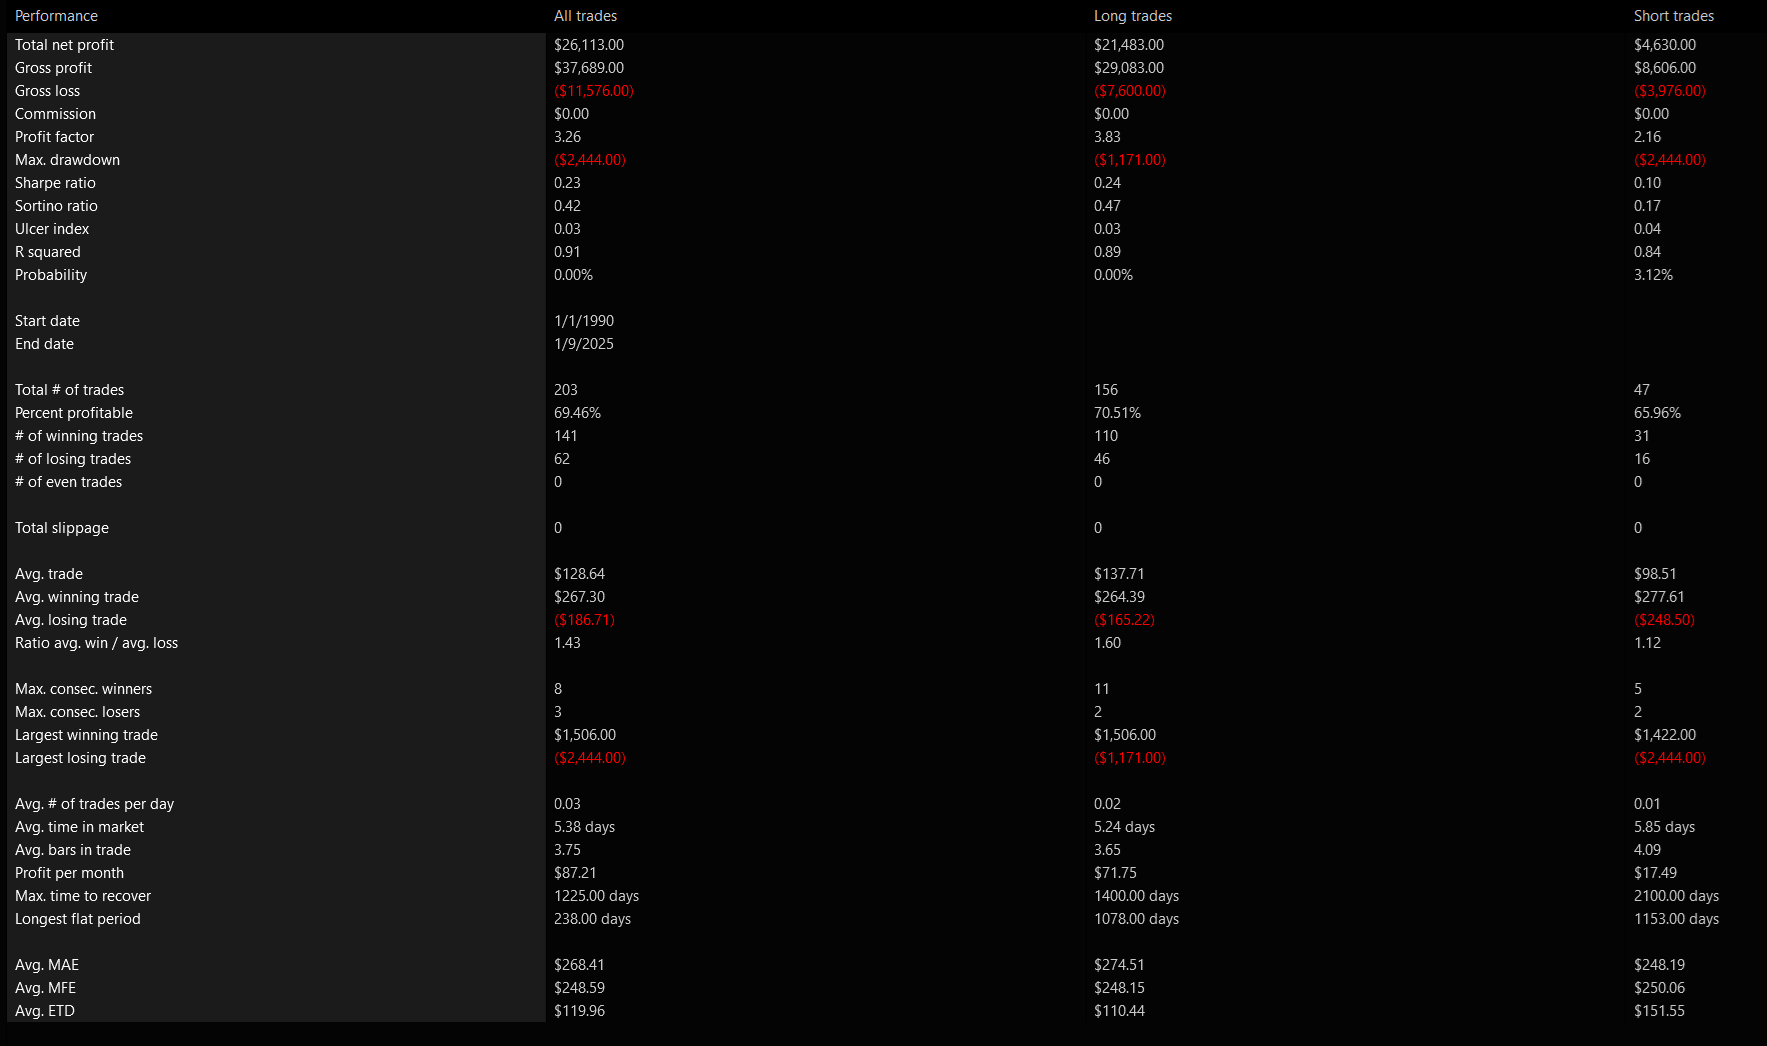Click long trades profit factor 3.83
Image resolution: width=1767 pixels, height=1046 pixels.
tap(1107, 137)
